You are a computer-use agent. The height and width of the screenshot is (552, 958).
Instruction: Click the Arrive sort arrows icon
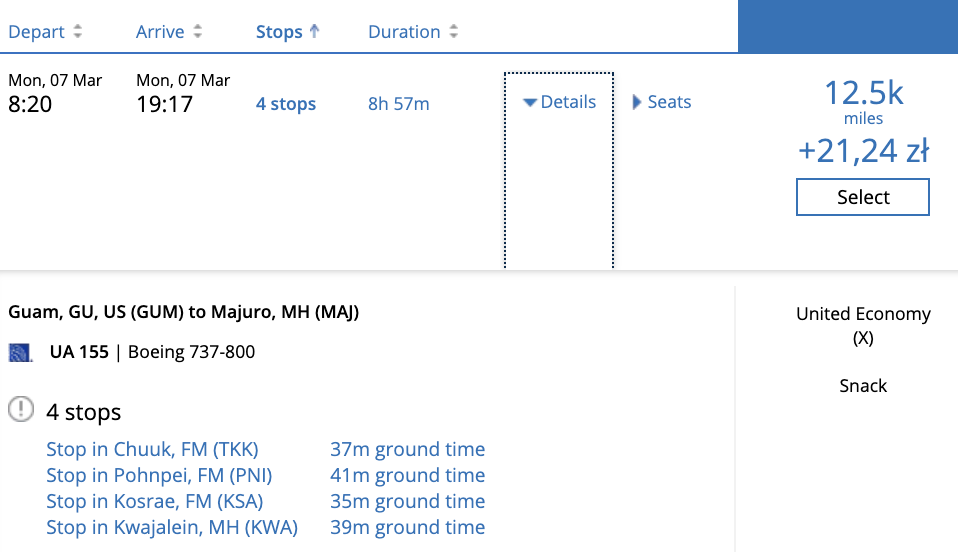197,31
